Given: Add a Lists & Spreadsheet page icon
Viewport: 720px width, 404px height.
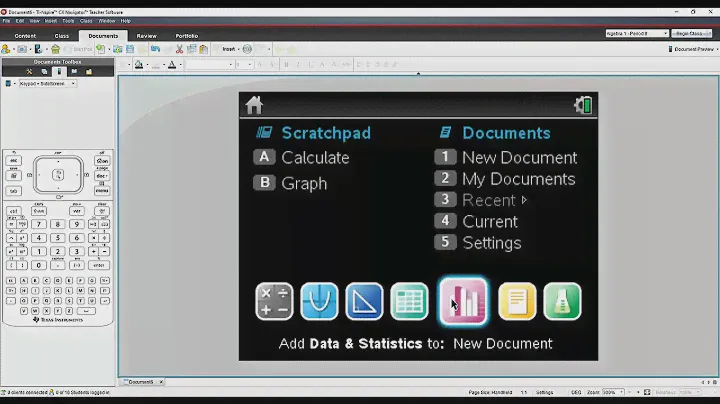Looking at the screenshot, I should click(409, 301).
